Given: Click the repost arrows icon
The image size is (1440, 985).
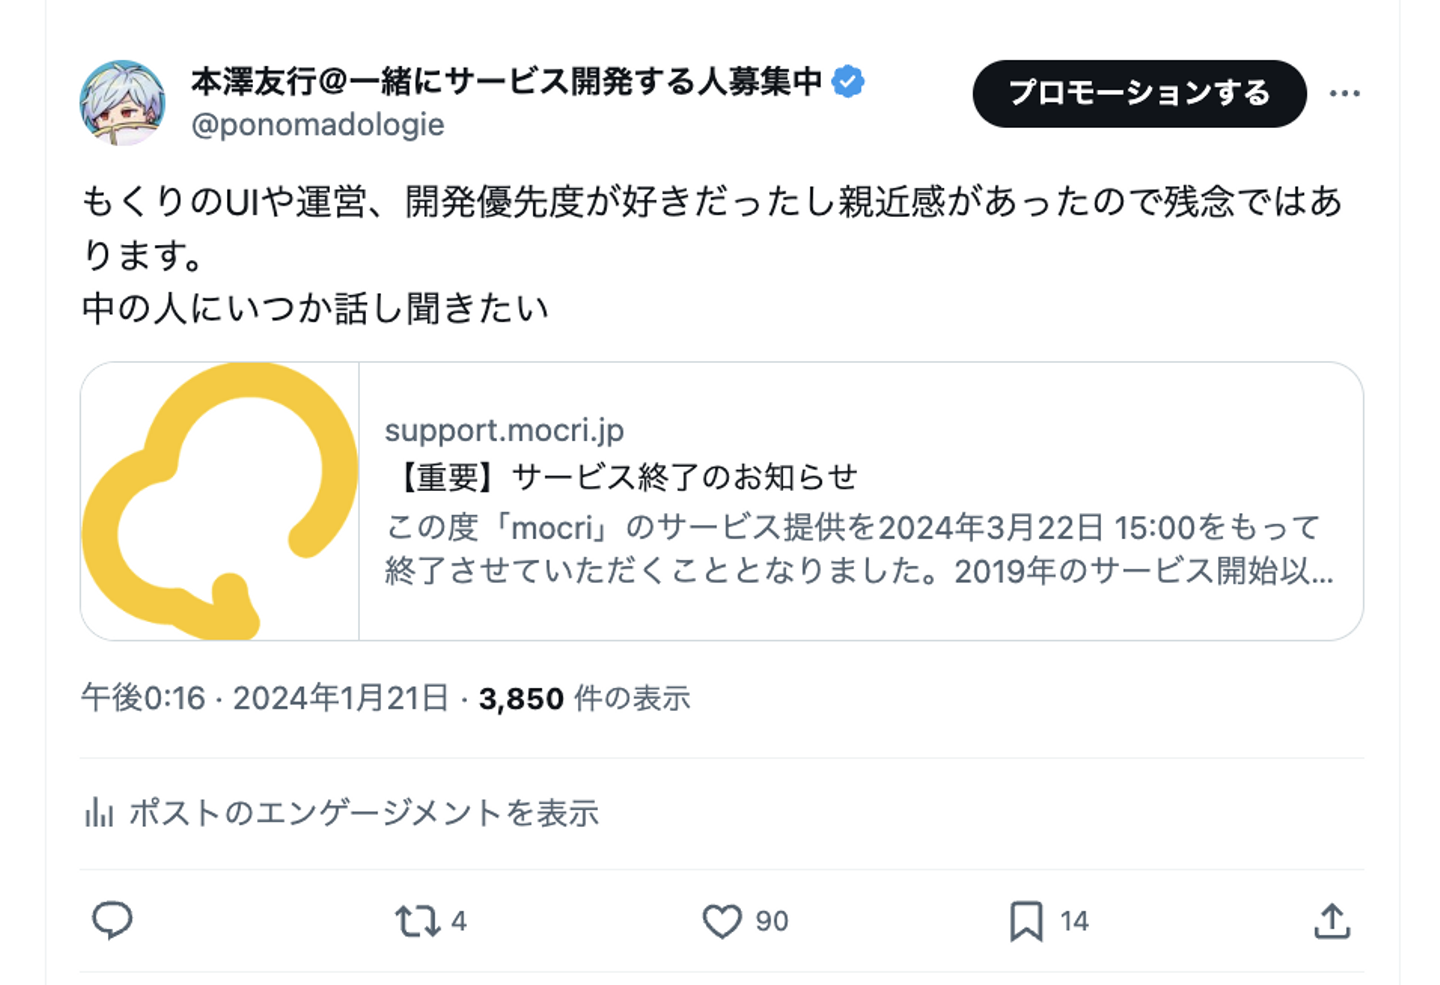Looking at the screenshot, I should coord(417,921).
